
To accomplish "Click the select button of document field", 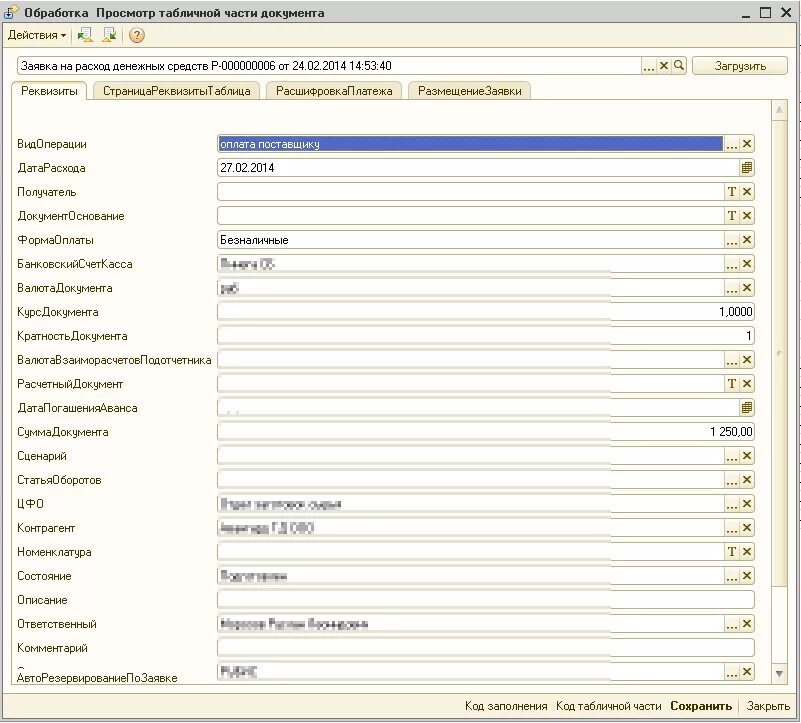I will [x=649, y=66].
